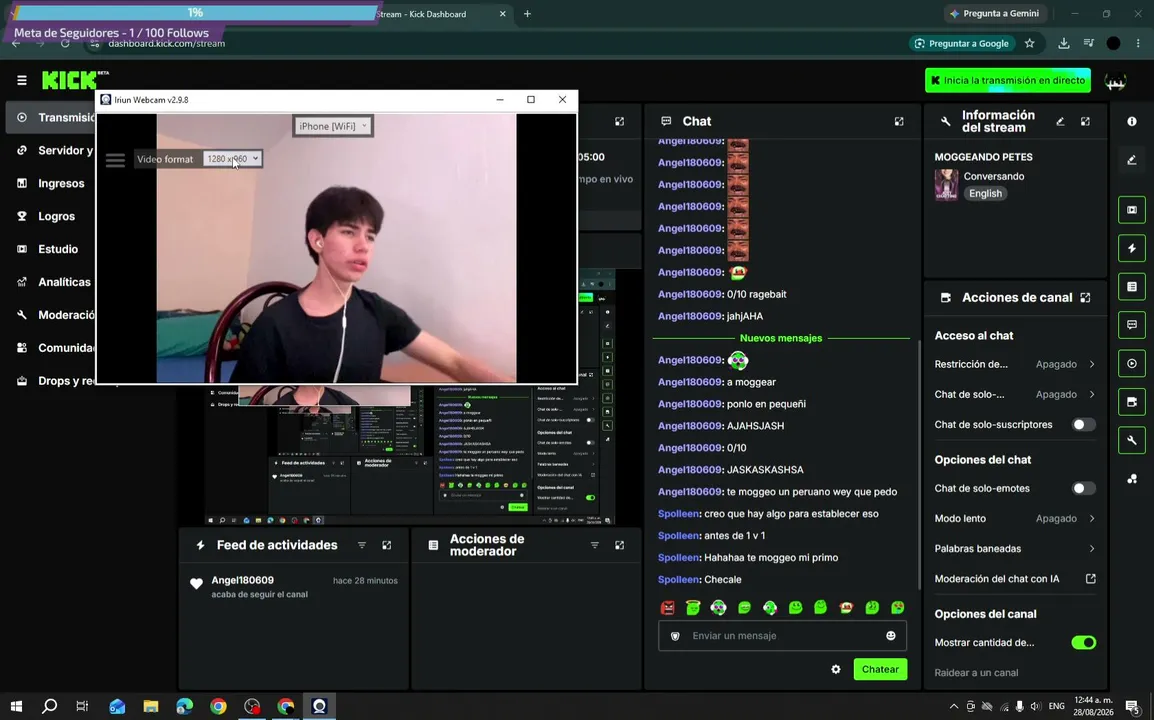
Task: Click the English language tag
Action: point(985,194)
